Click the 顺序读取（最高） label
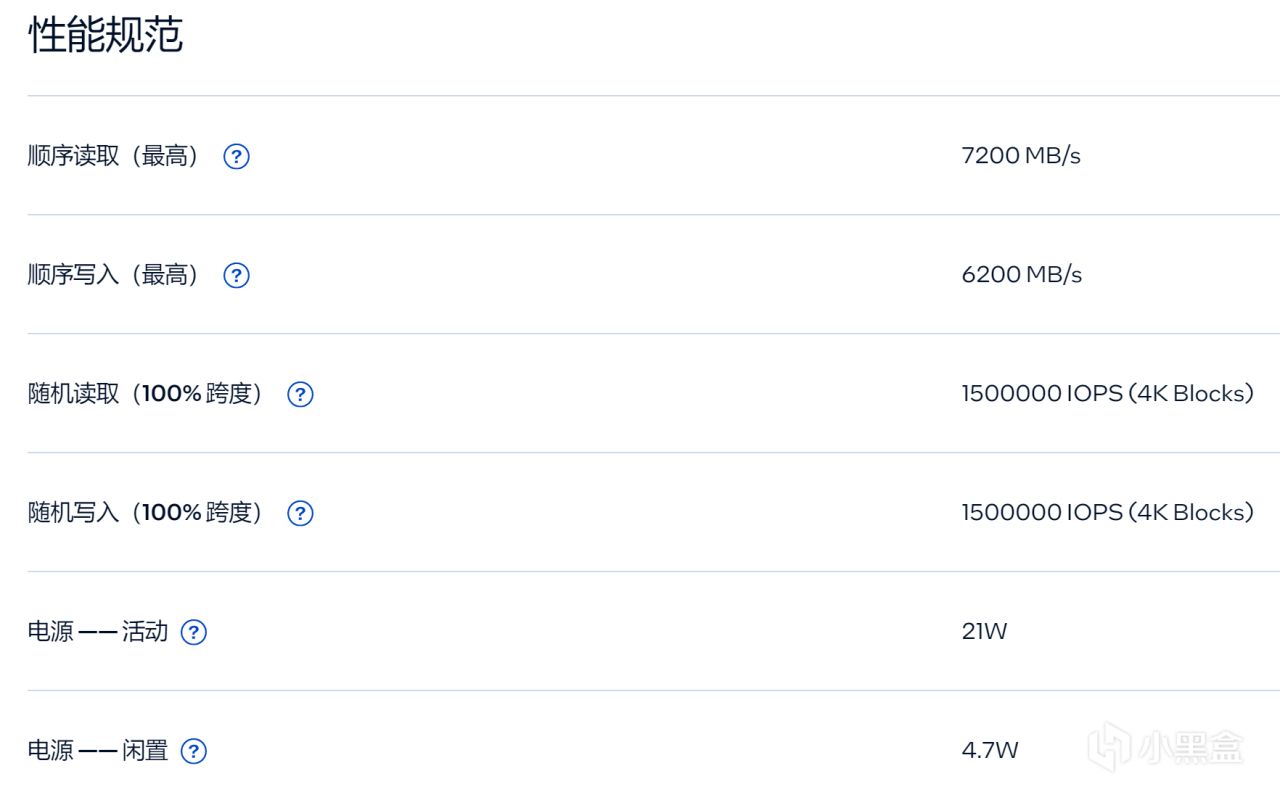 (113, 156)
